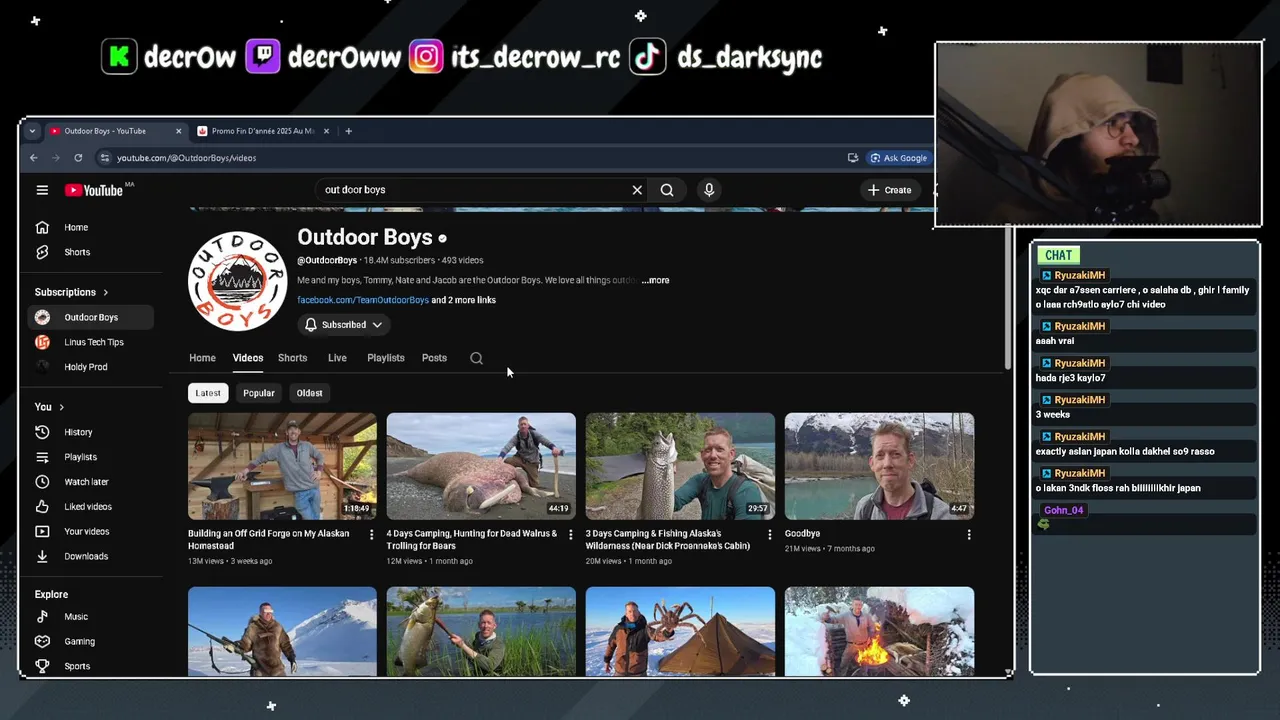Open Watch later list

pos(90,482)
